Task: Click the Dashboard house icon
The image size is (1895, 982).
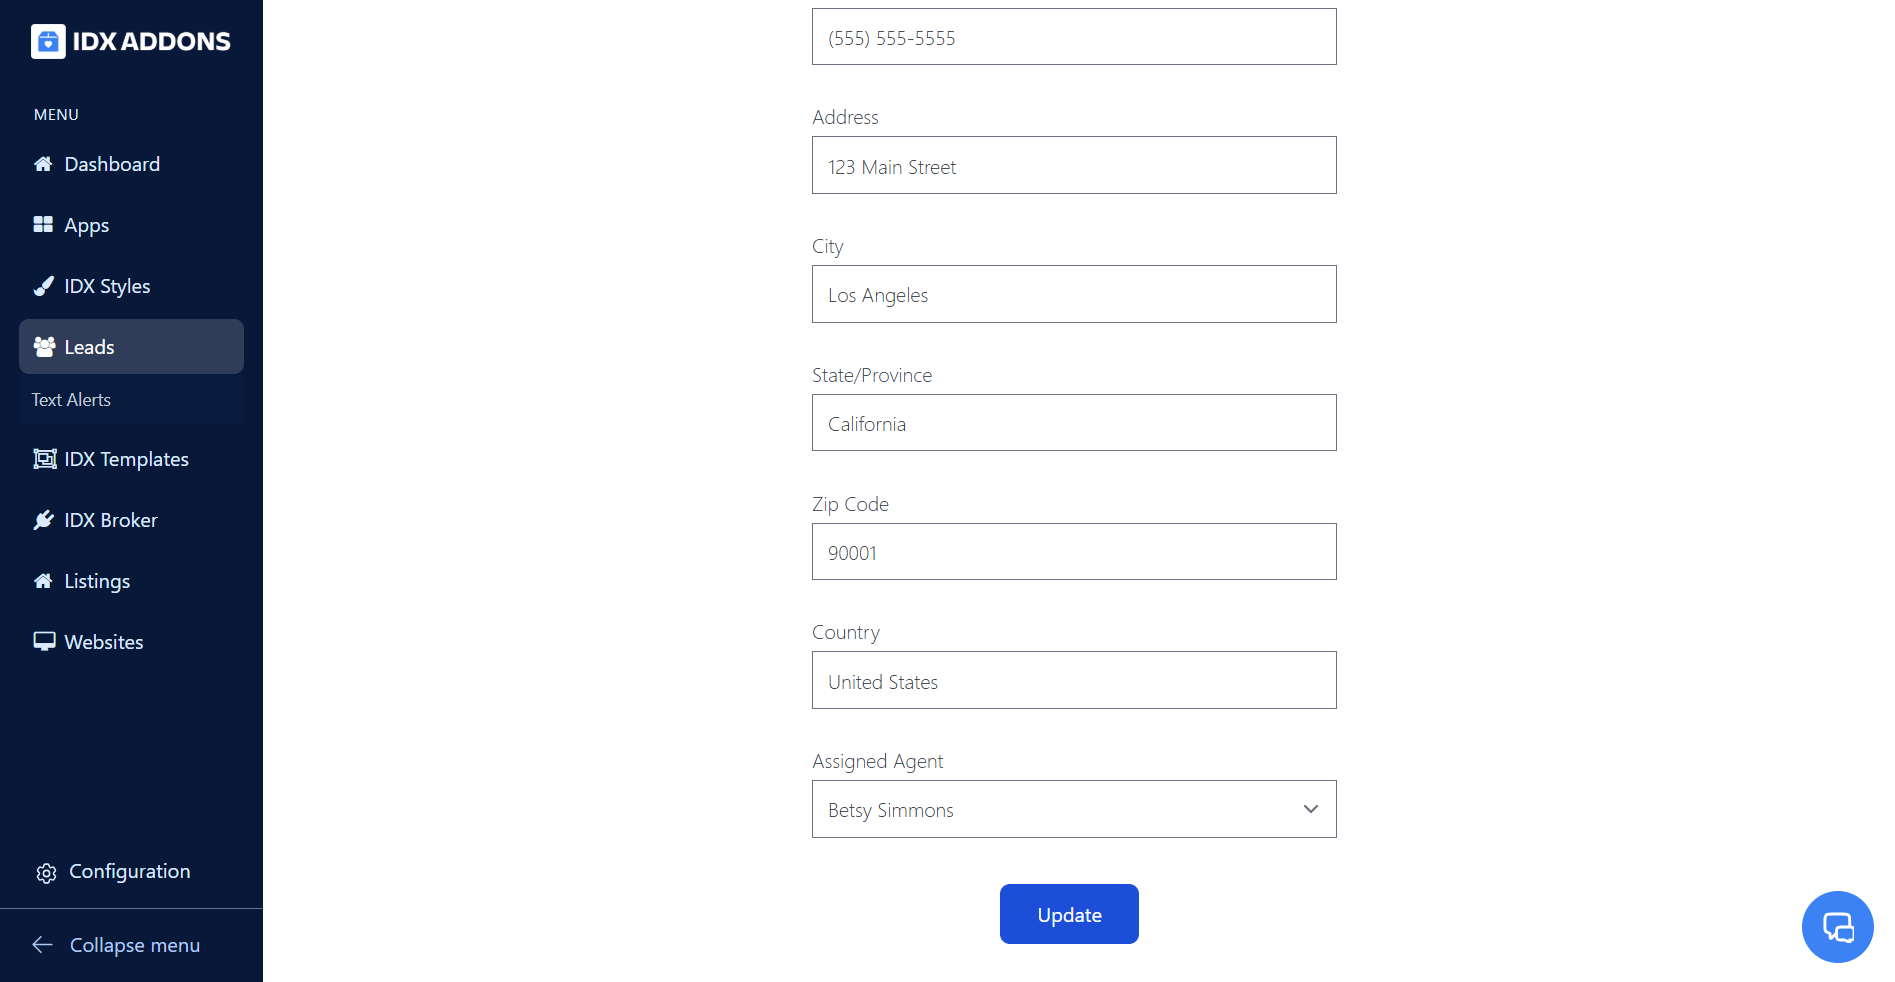Action: pyautogui.click(x=43, y=164)
